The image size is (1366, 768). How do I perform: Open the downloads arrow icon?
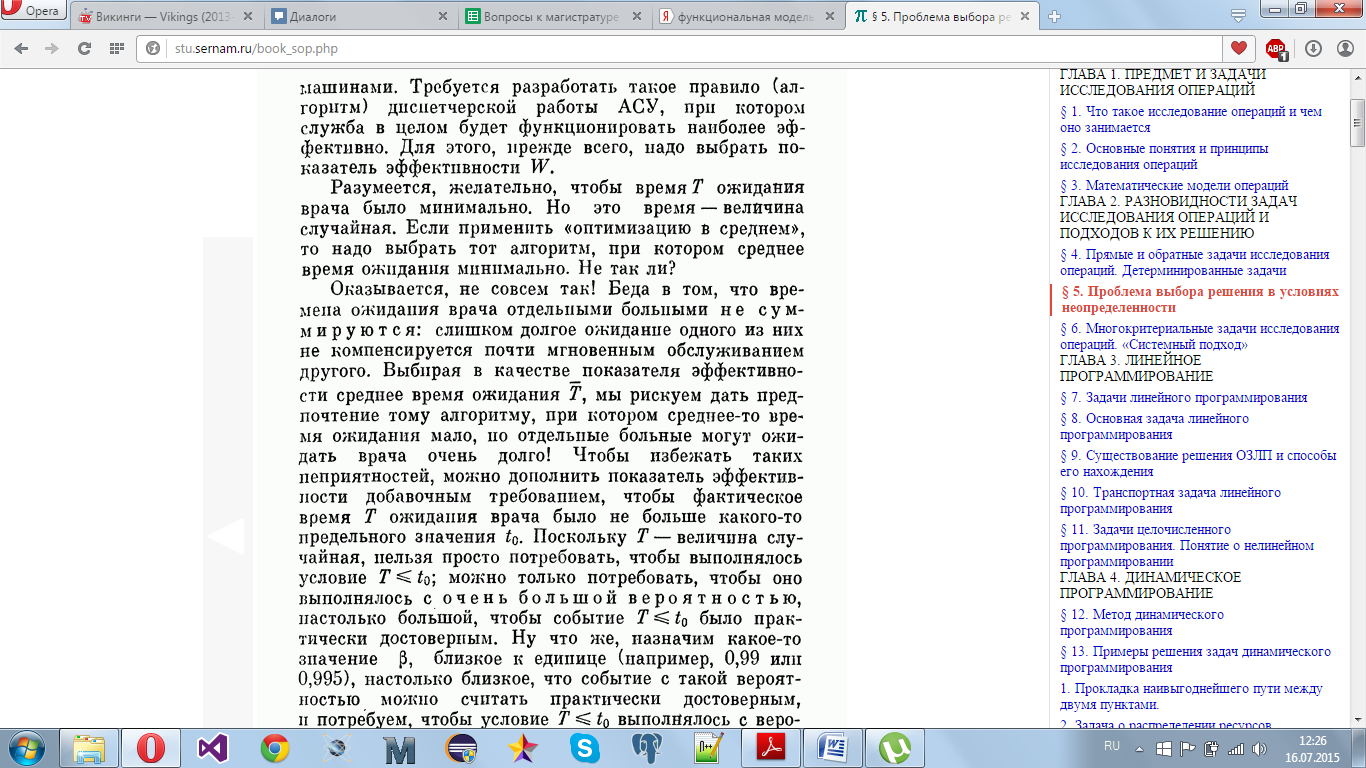1313,48
